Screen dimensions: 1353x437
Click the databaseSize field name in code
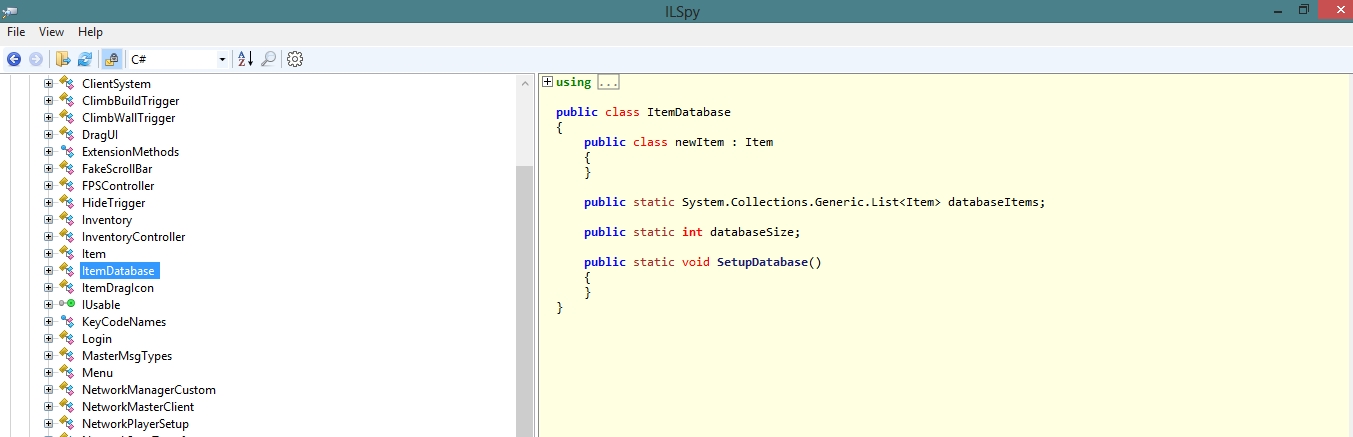(x=752, y=232)
